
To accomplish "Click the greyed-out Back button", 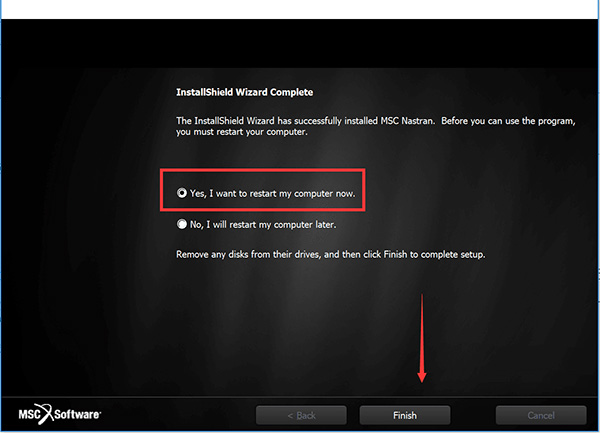I will tap(301, 415).
